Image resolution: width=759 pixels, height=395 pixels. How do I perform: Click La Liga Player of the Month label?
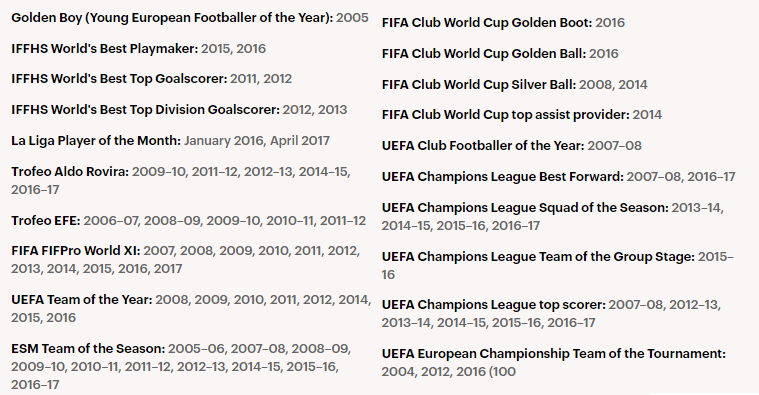tap(96, 141)
